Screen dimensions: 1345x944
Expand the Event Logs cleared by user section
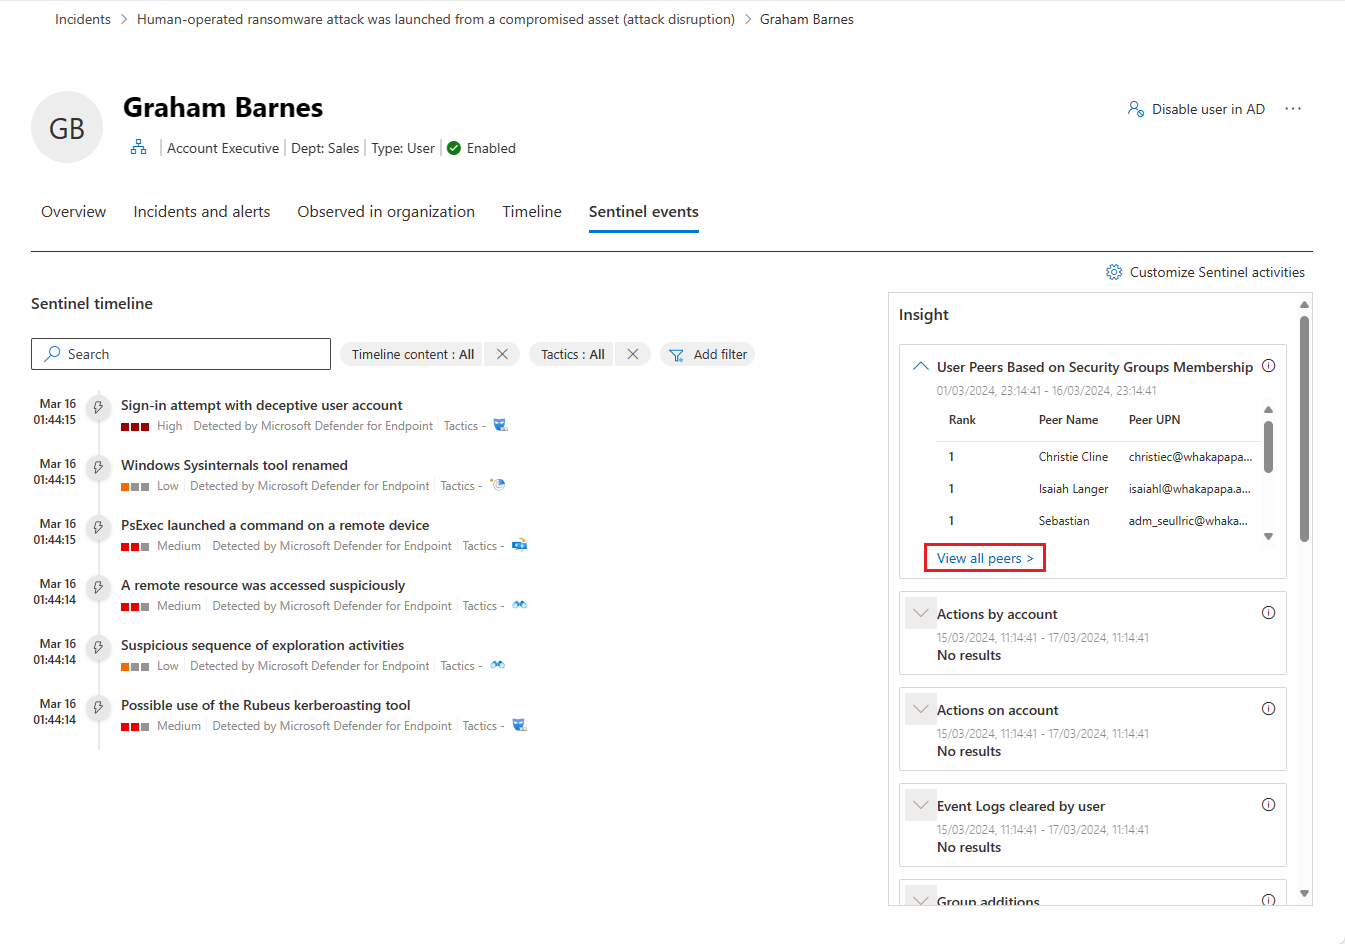[920, 804]
